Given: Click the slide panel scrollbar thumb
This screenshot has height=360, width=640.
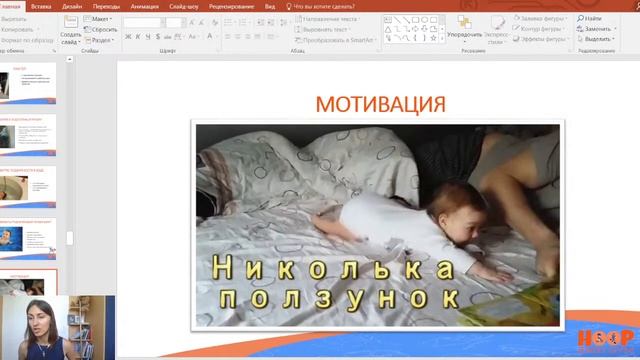Looking at the screenshot, I should (x=70, y=238).
